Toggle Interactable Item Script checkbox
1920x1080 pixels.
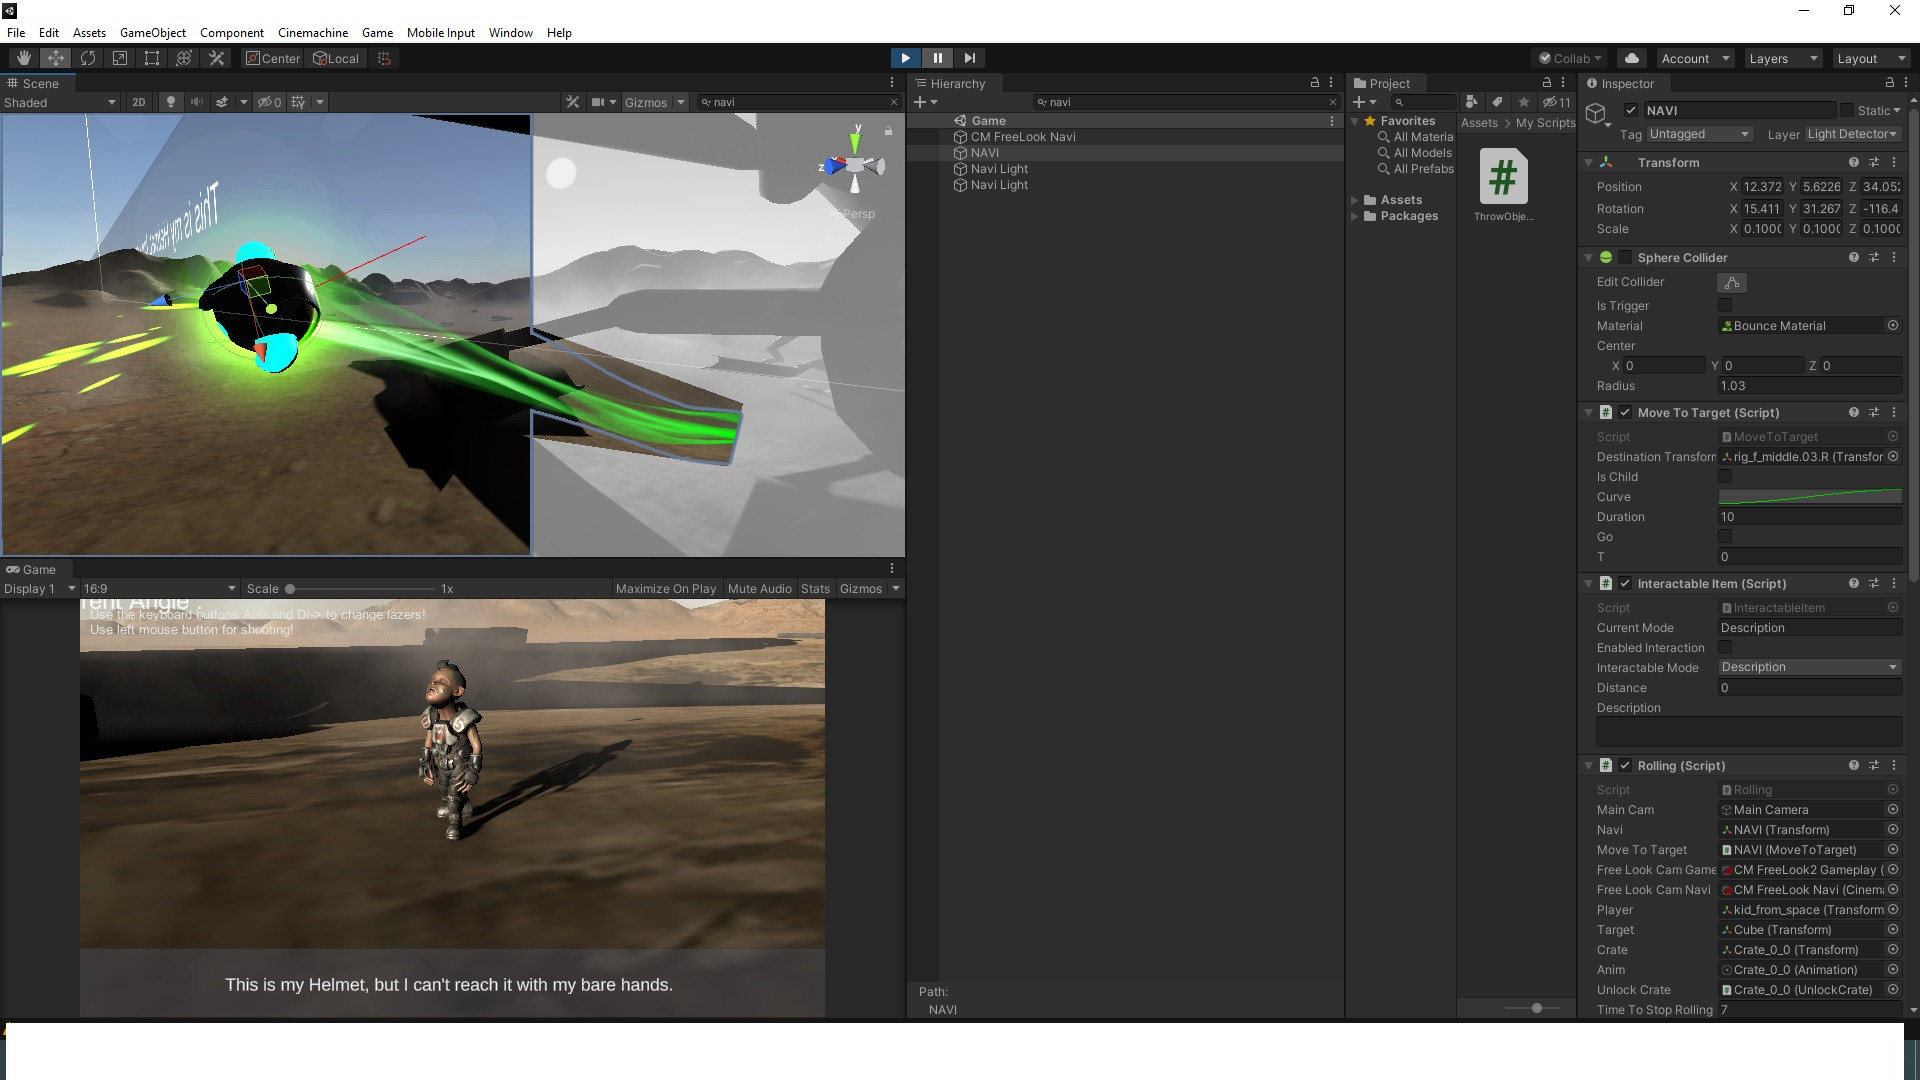point(1626,583)
